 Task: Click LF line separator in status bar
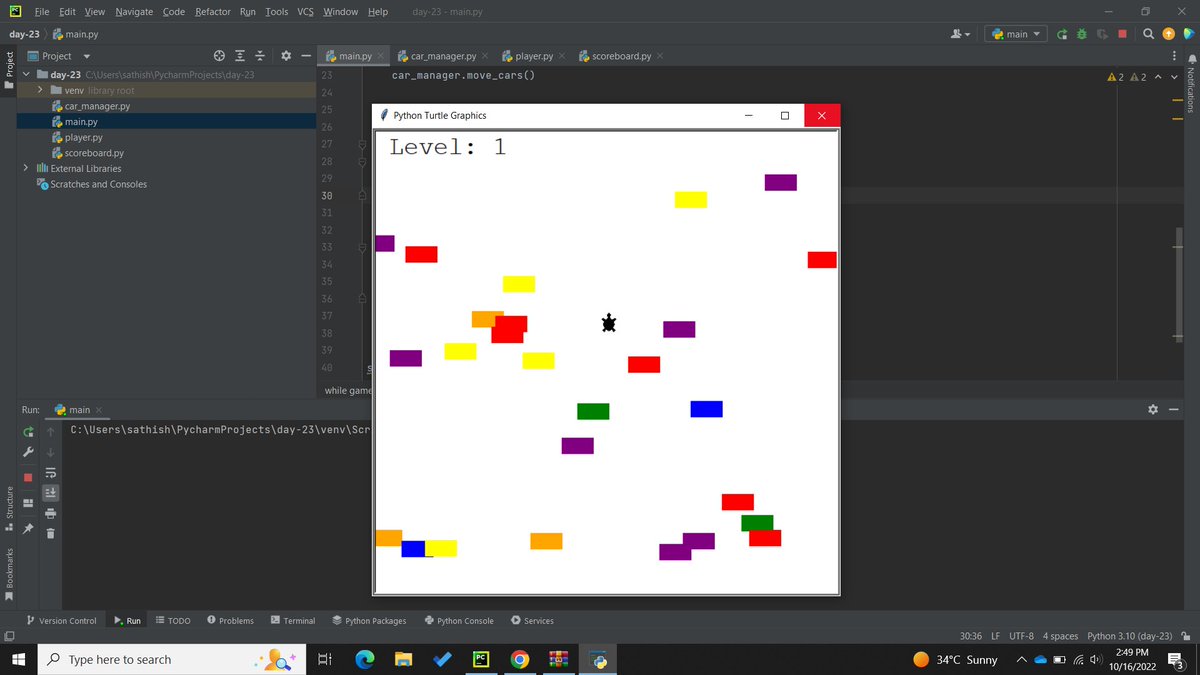tap(995, 636)
